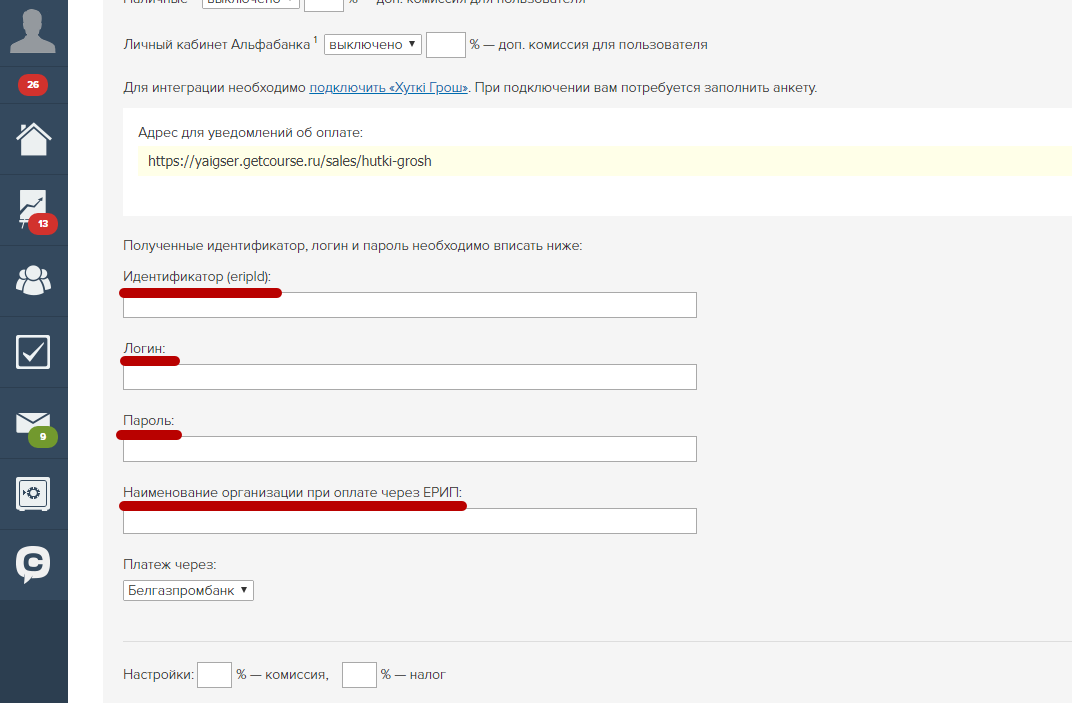Click the налог percent settings field

pos(359,675)
